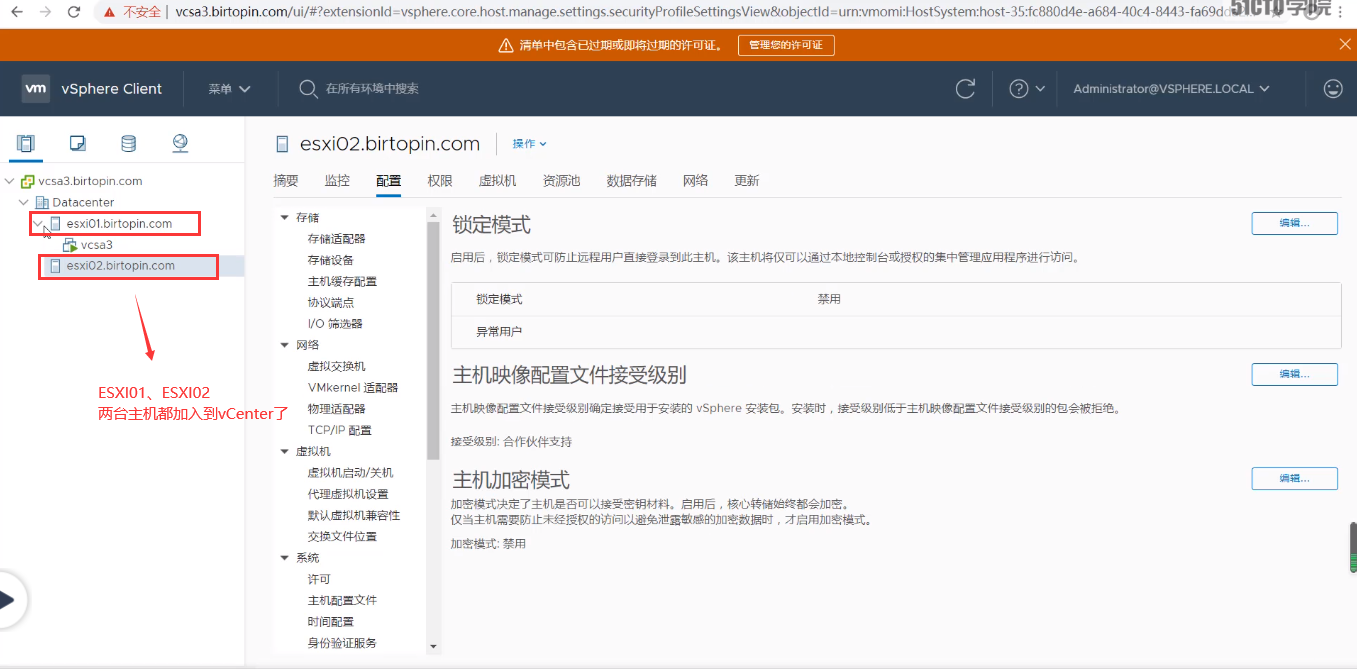Select the Networking inventory icon
Viewport: 1357px width, 671px height.
tap(180, 143)
